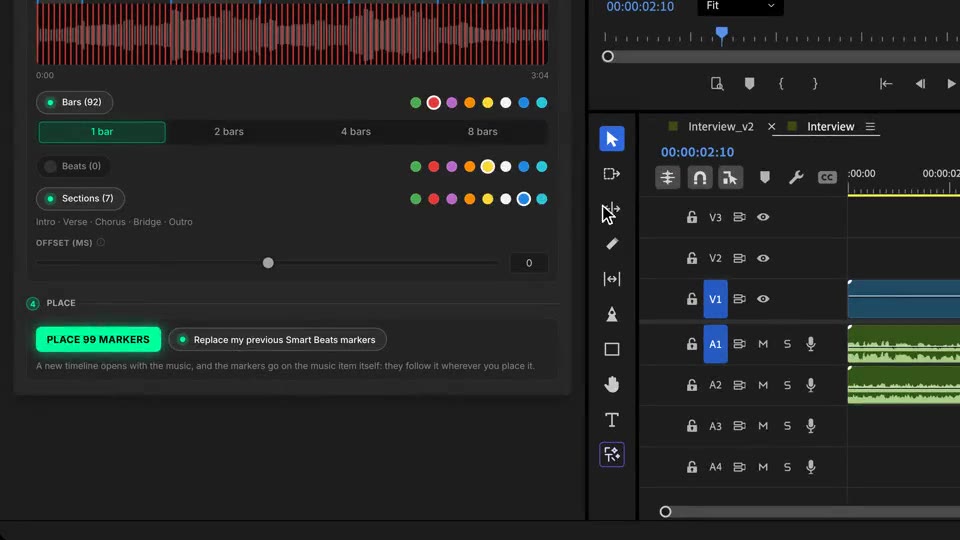Toggle sync lock on track A2

(x=739, y=385)
